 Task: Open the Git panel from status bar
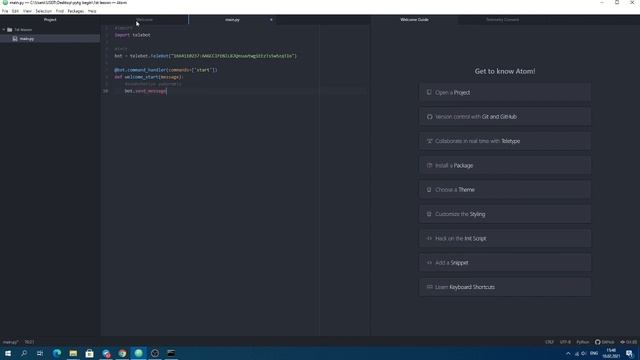629,342
